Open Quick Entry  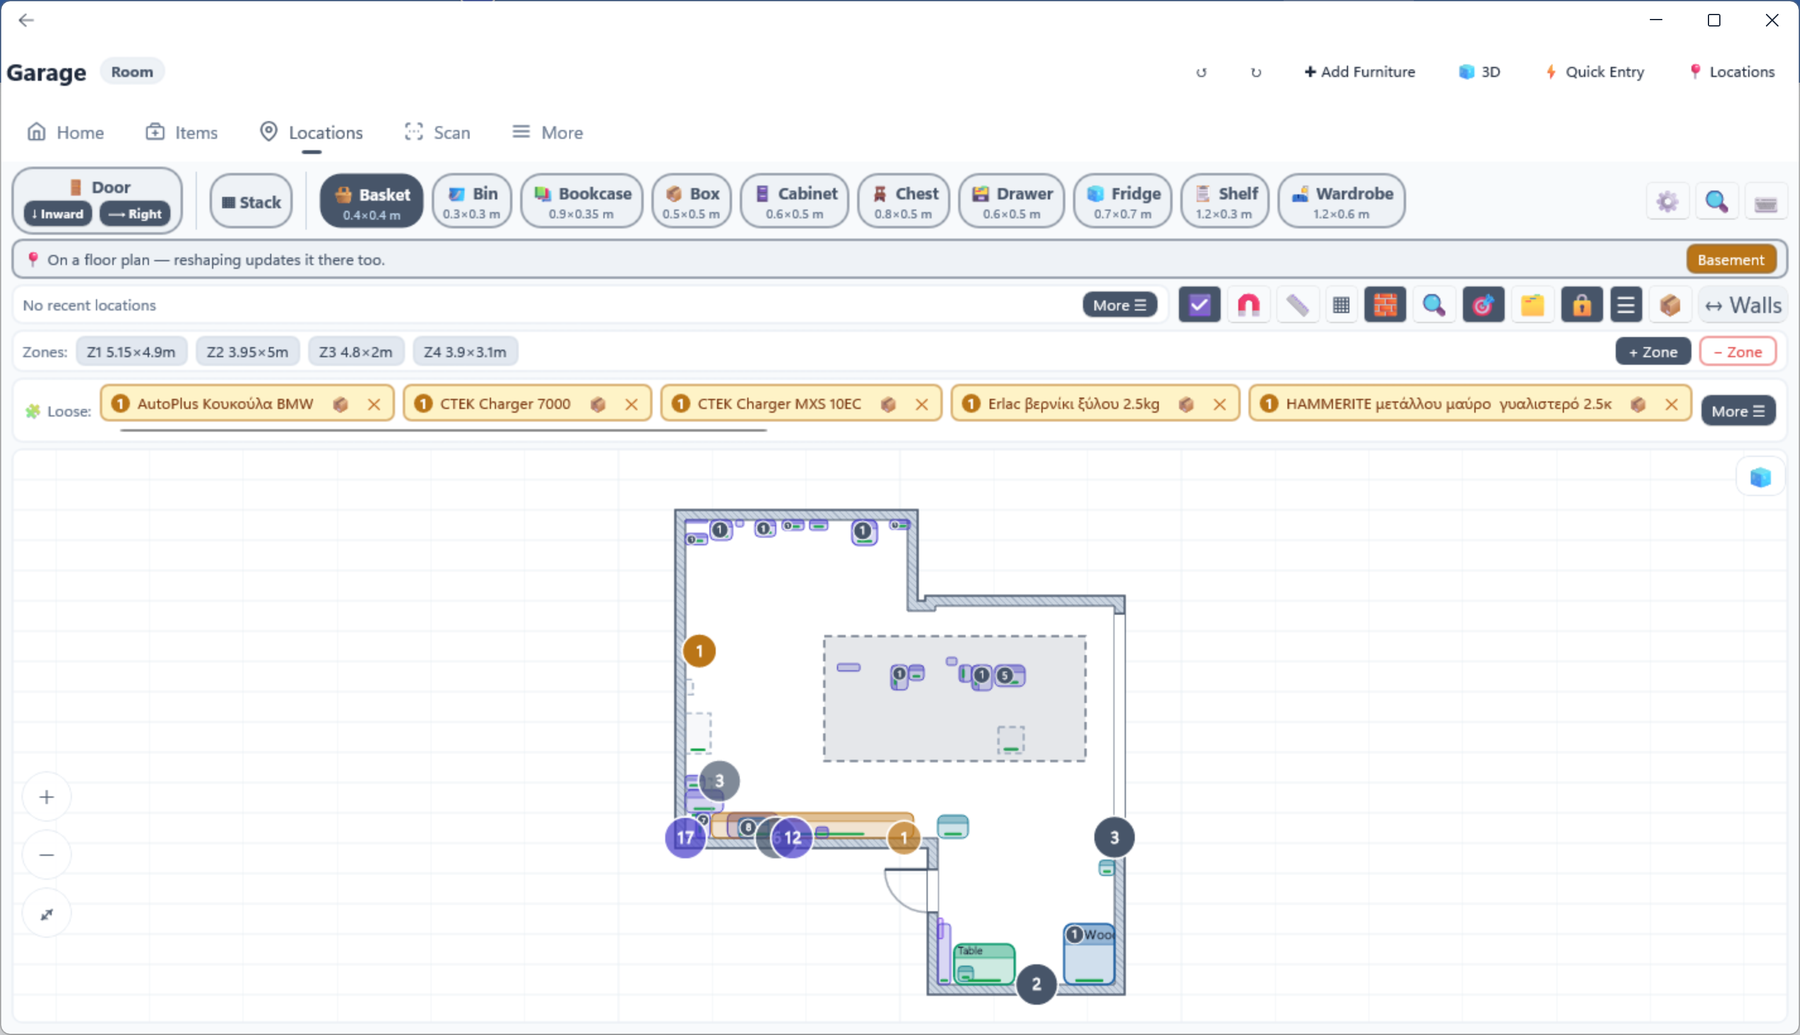tap(1594, 72)
